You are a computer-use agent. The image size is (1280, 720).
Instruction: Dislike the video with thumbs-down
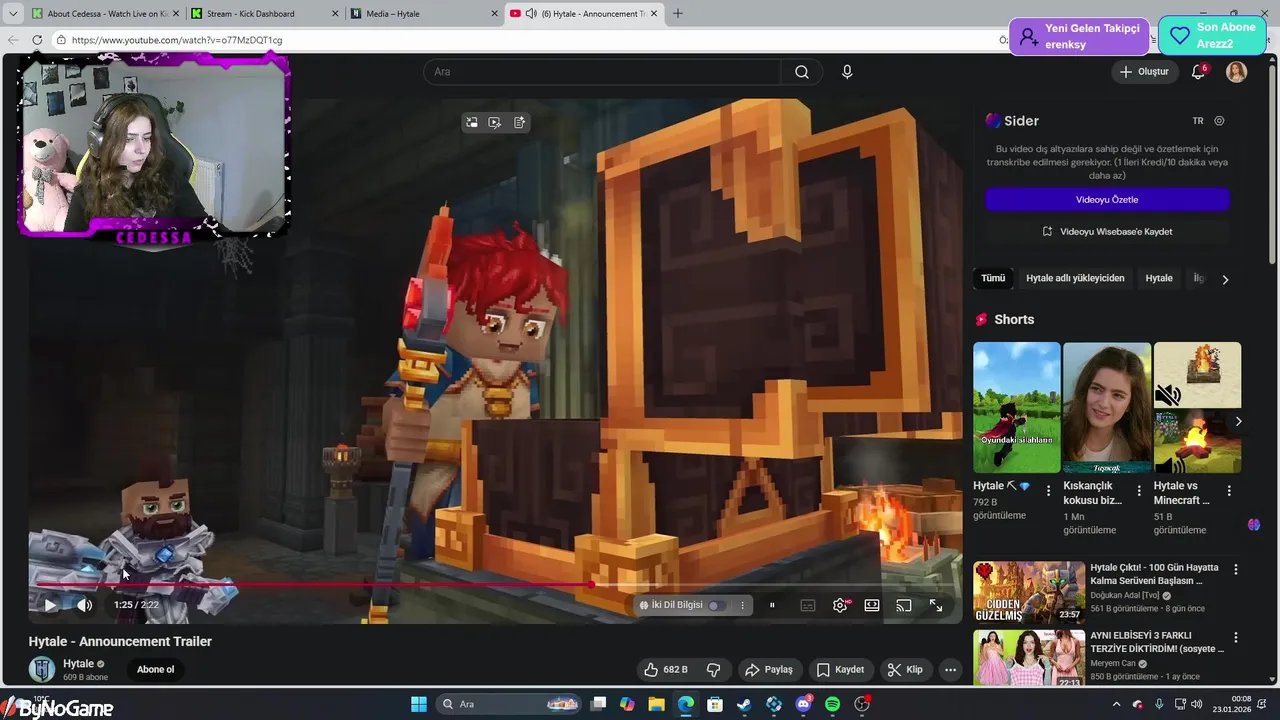(714, 670)
